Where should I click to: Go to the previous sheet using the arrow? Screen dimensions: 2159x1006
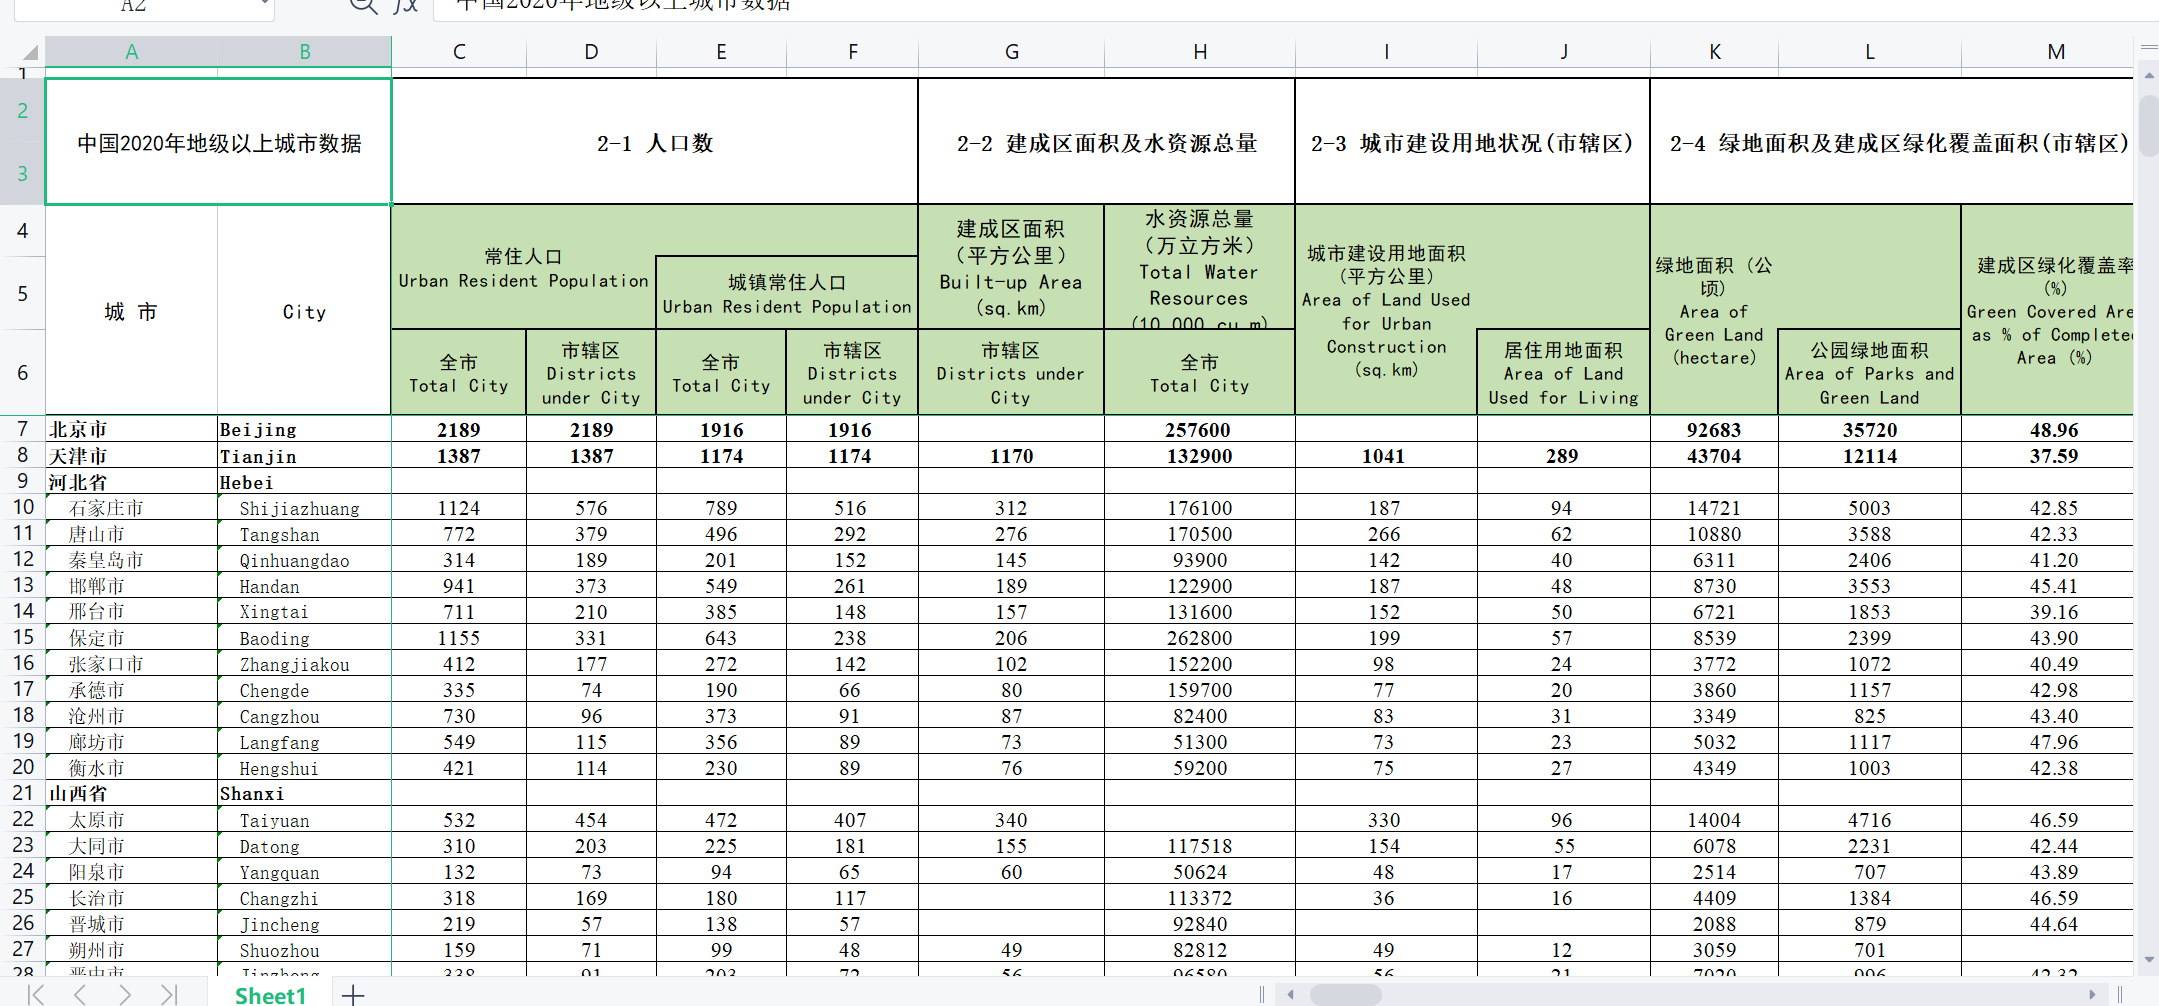click(80, 994)
